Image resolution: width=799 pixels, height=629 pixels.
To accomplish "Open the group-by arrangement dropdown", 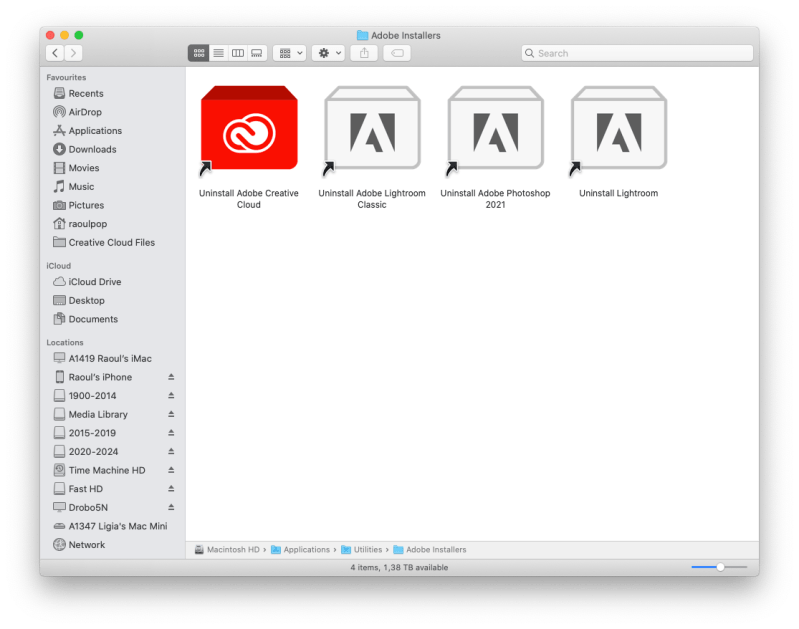I will pyautogui.click(x=290, y=53).
